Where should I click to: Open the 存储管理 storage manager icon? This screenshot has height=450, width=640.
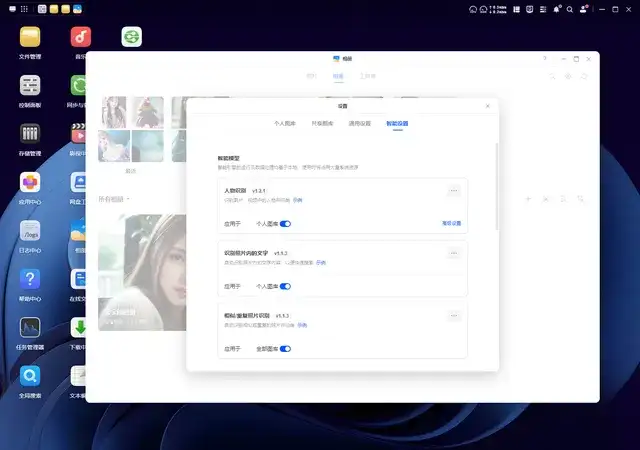click(30, 134)
